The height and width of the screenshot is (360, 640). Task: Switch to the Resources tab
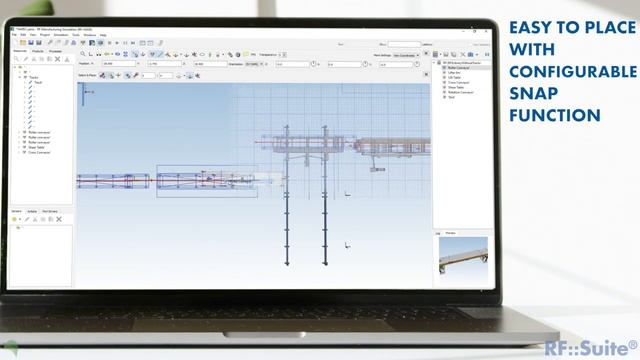pyautogui.click(x=20, y=51)
